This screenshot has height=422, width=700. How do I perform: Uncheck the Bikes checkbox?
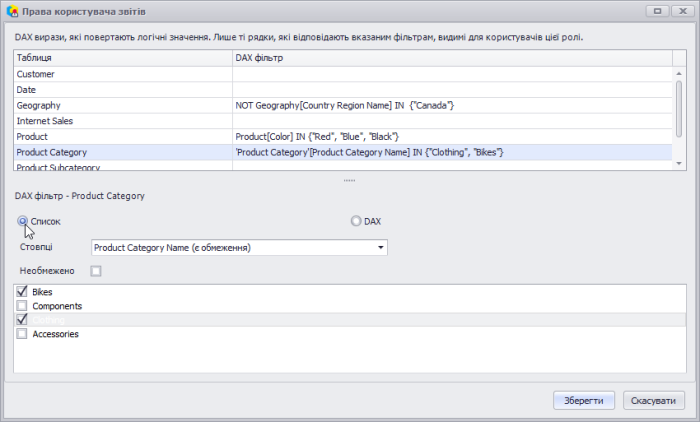point(22,291)
